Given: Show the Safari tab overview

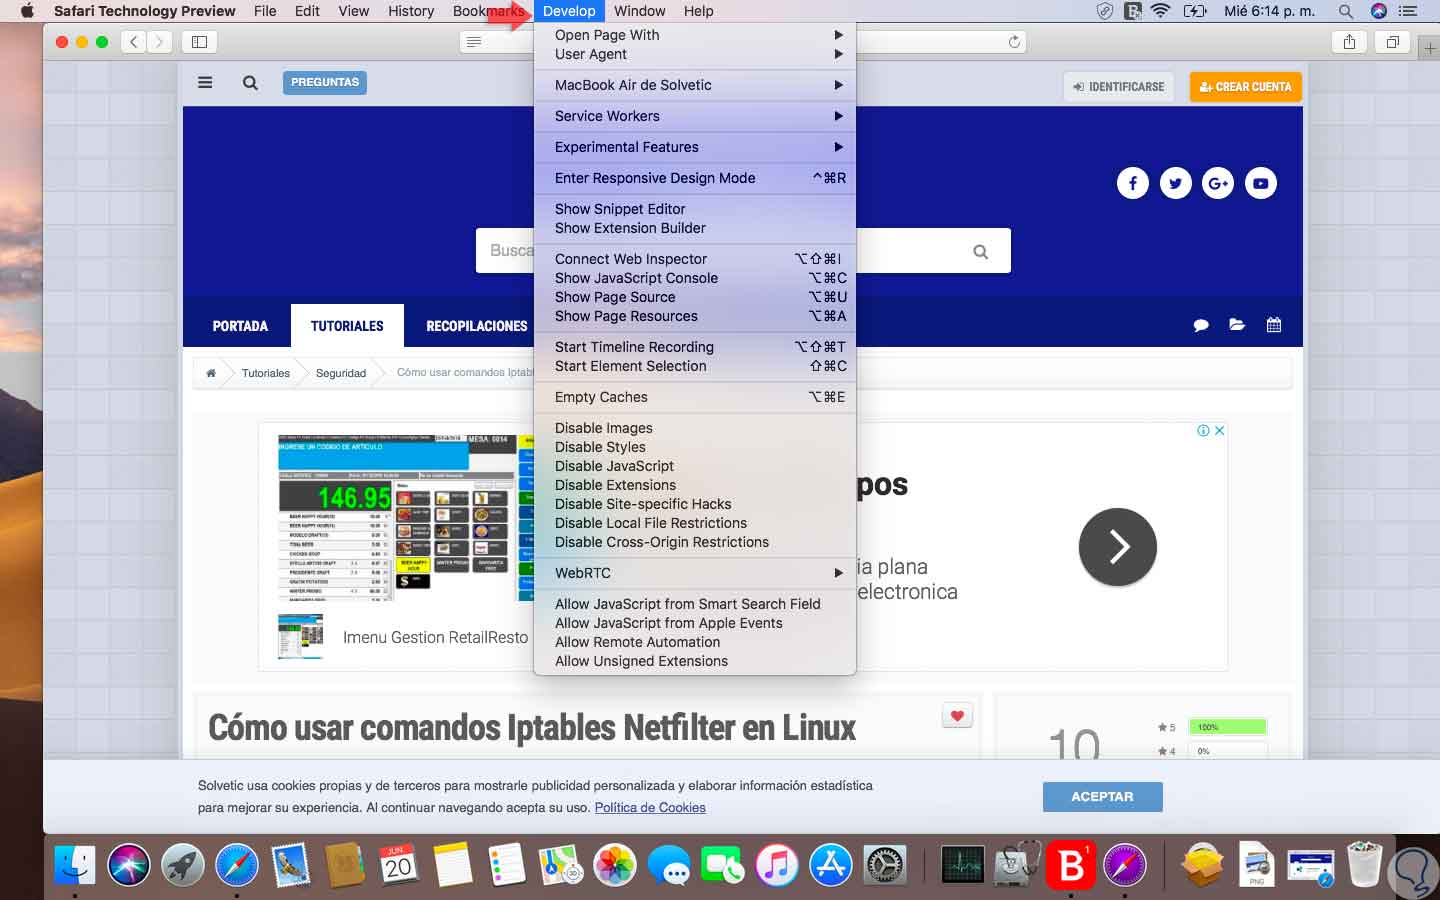Looking at the screenshot, I should 1392,42.
